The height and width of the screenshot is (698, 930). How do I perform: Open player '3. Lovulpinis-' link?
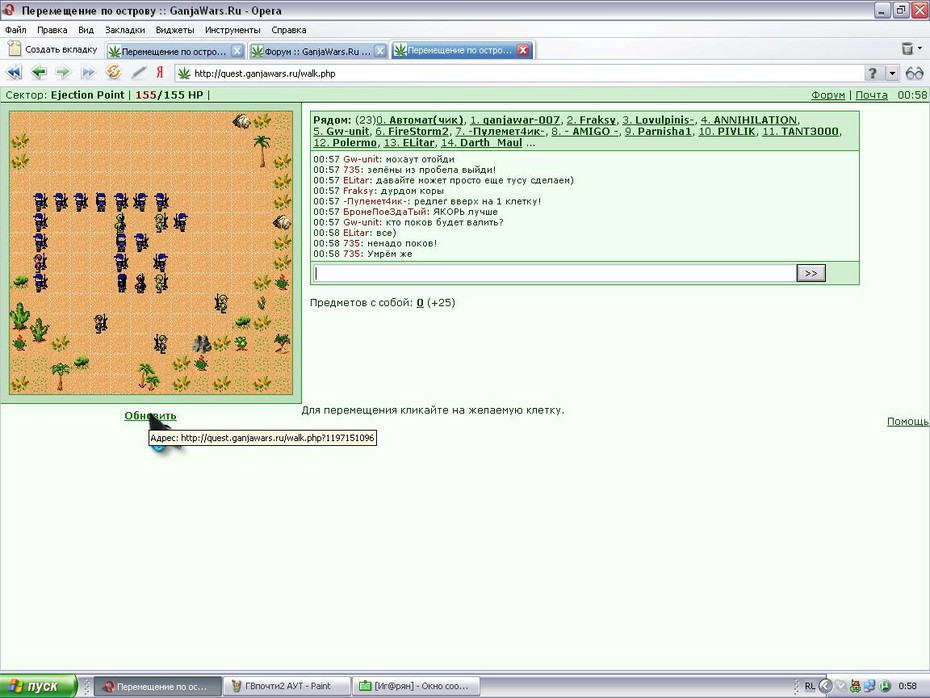(x=658, y=120)
